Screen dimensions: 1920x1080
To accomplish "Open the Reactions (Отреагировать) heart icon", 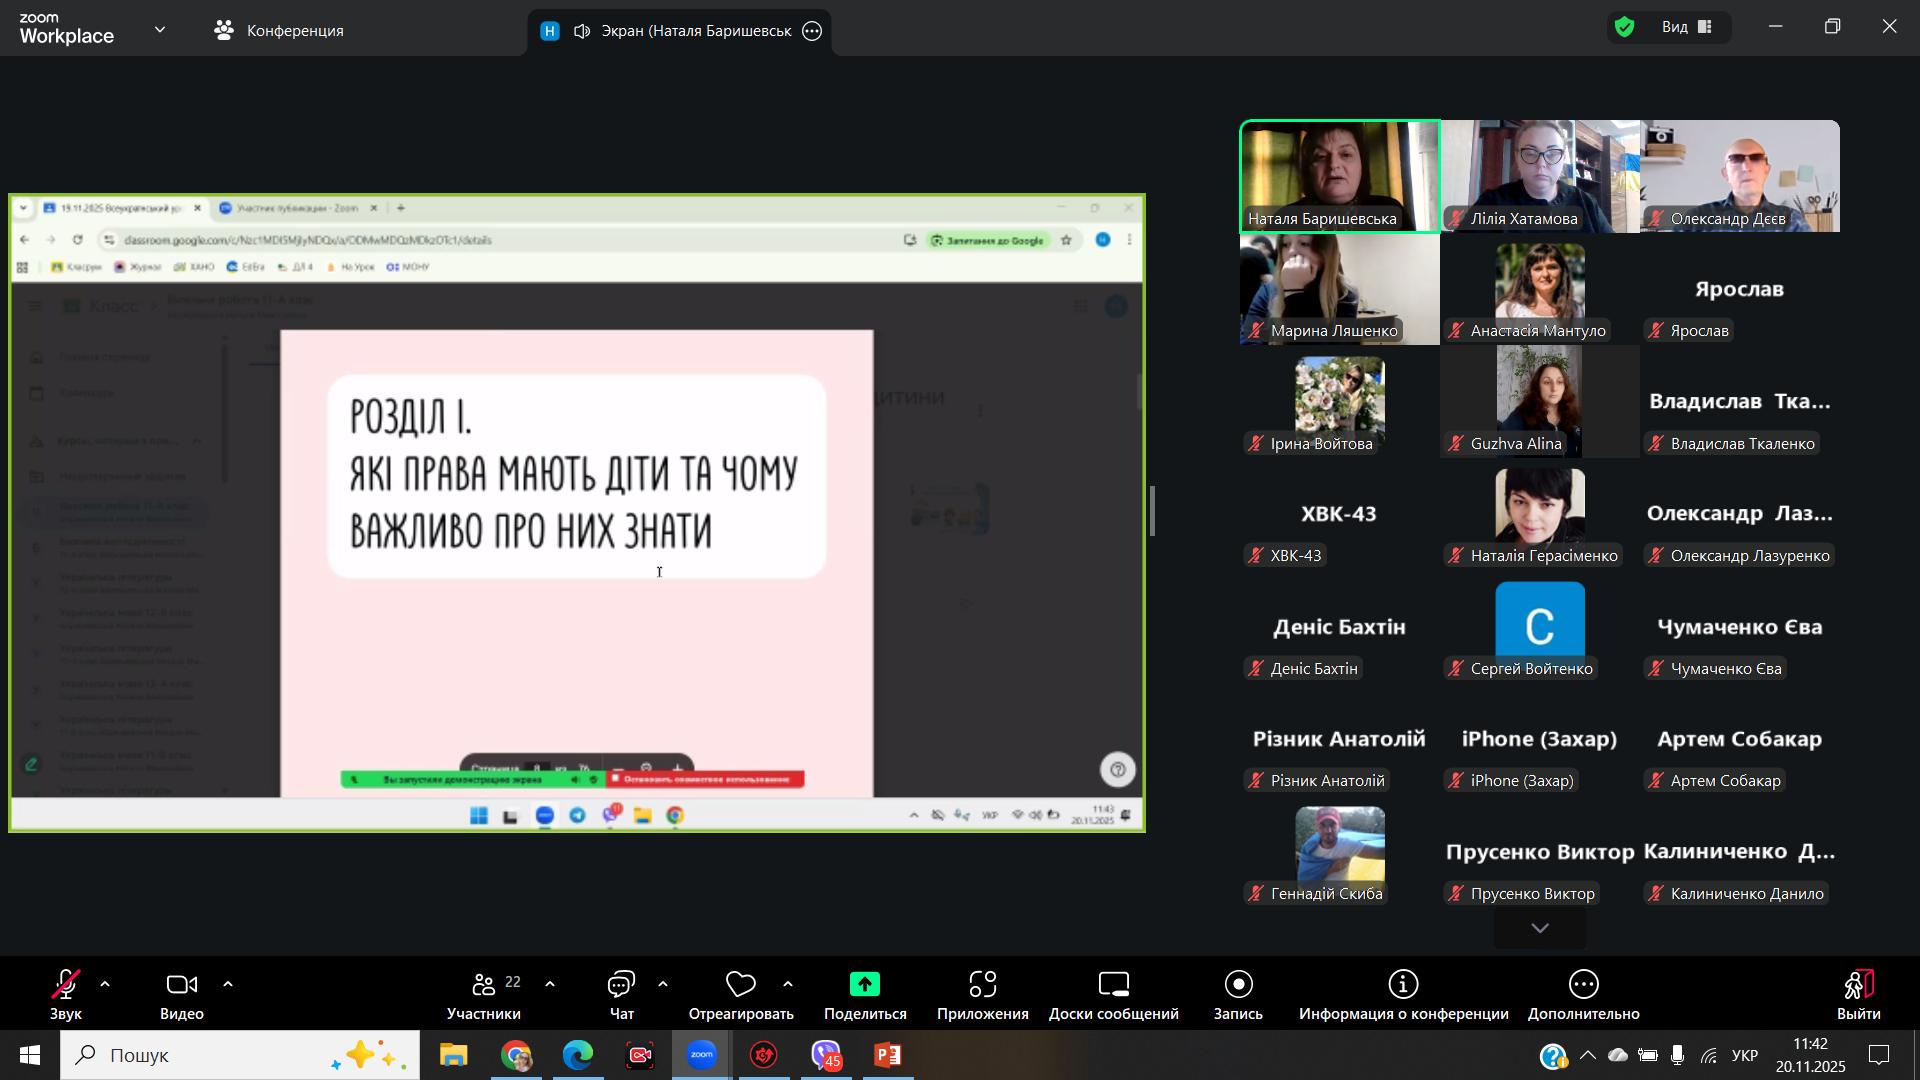I will click(740, 986).
